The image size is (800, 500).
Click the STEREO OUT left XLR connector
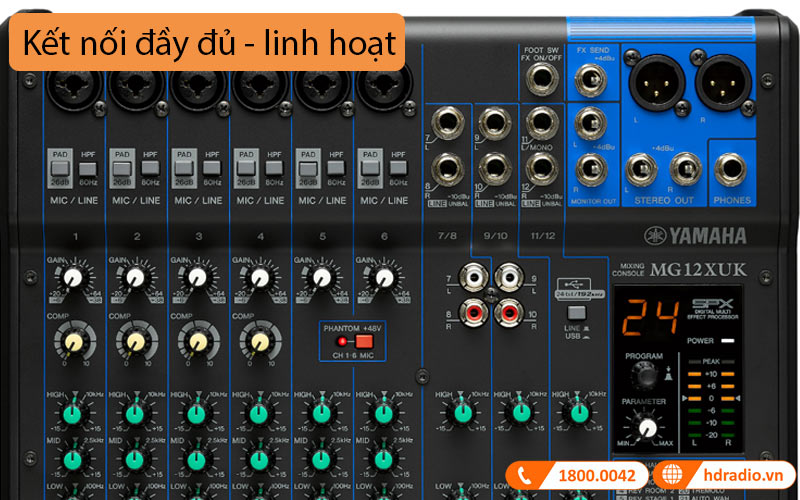[657, 83]
